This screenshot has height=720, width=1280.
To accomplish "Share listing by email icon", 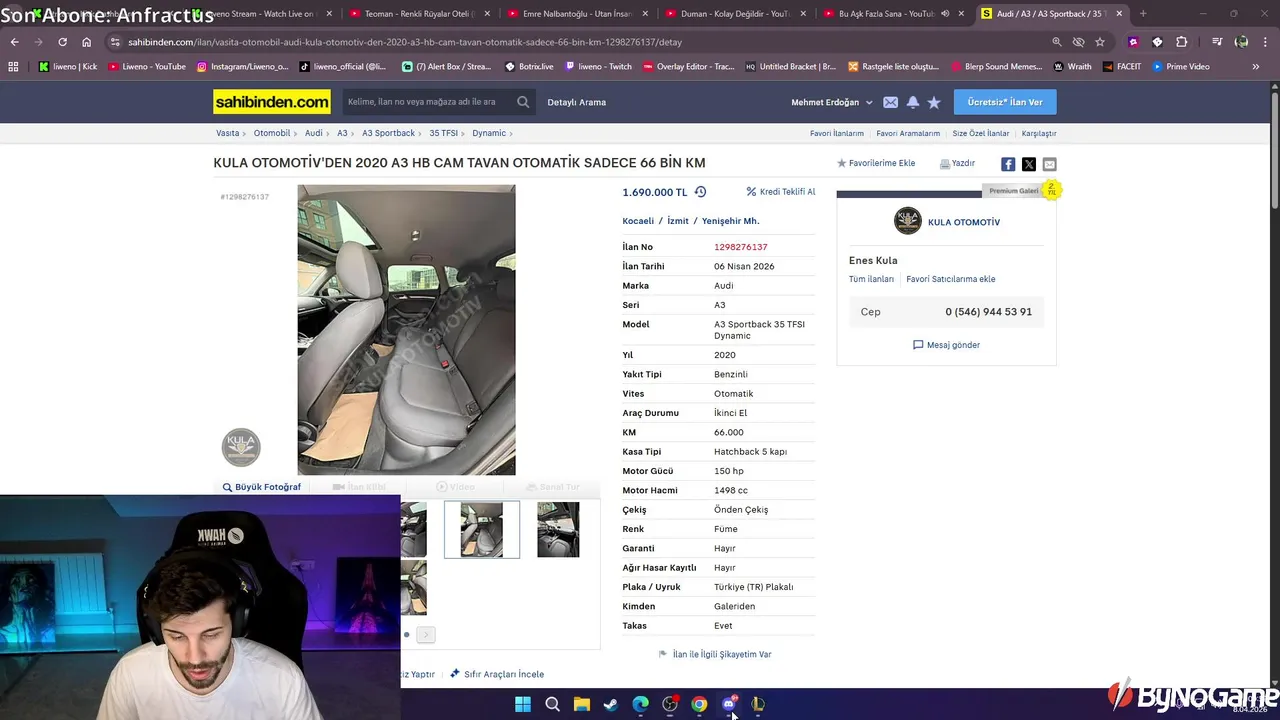I will pyautogui.click(x=1049, y=164).
